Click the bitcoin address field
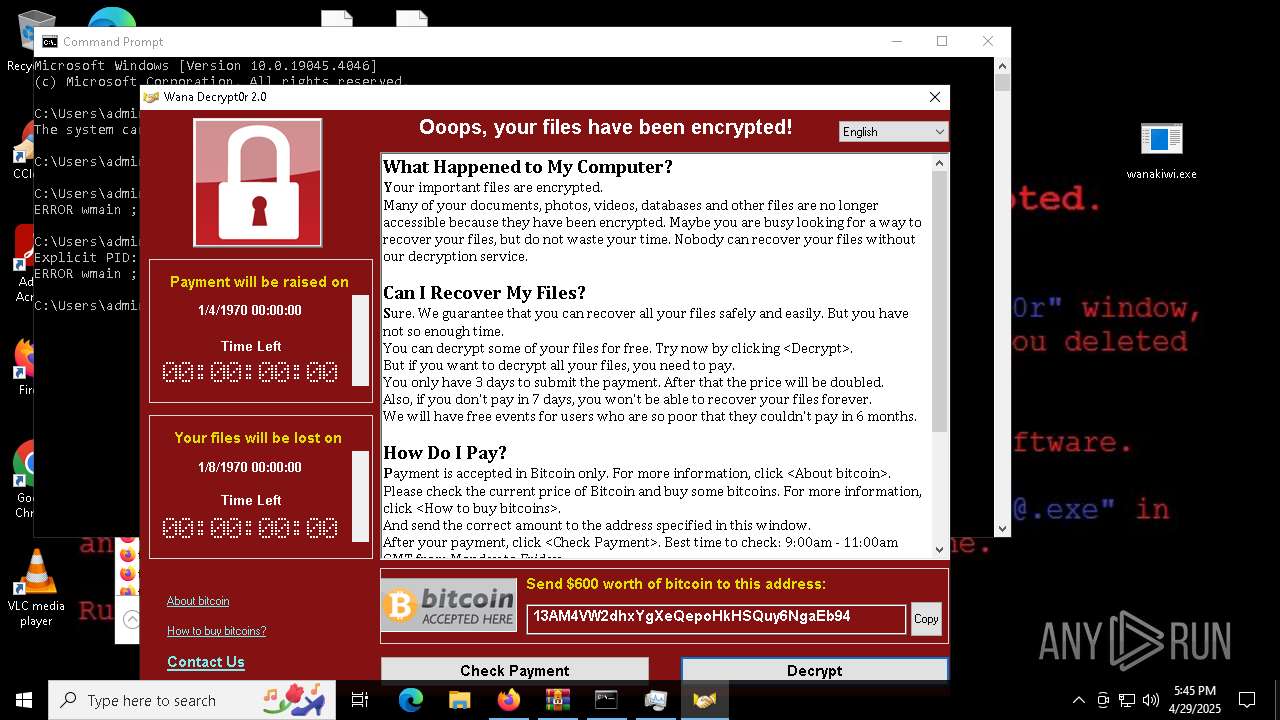The width and height of the screenshot is (1280, 720). pos(716,618)
